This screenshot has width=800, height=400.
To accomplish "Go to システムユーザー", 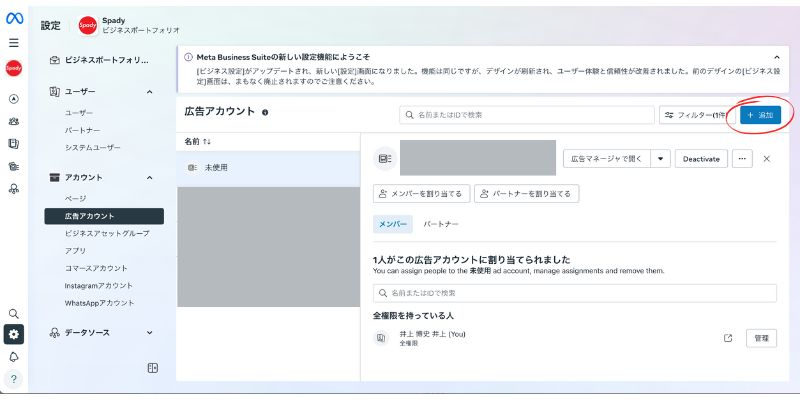I will pyautogui.click(x=93, y=147).
